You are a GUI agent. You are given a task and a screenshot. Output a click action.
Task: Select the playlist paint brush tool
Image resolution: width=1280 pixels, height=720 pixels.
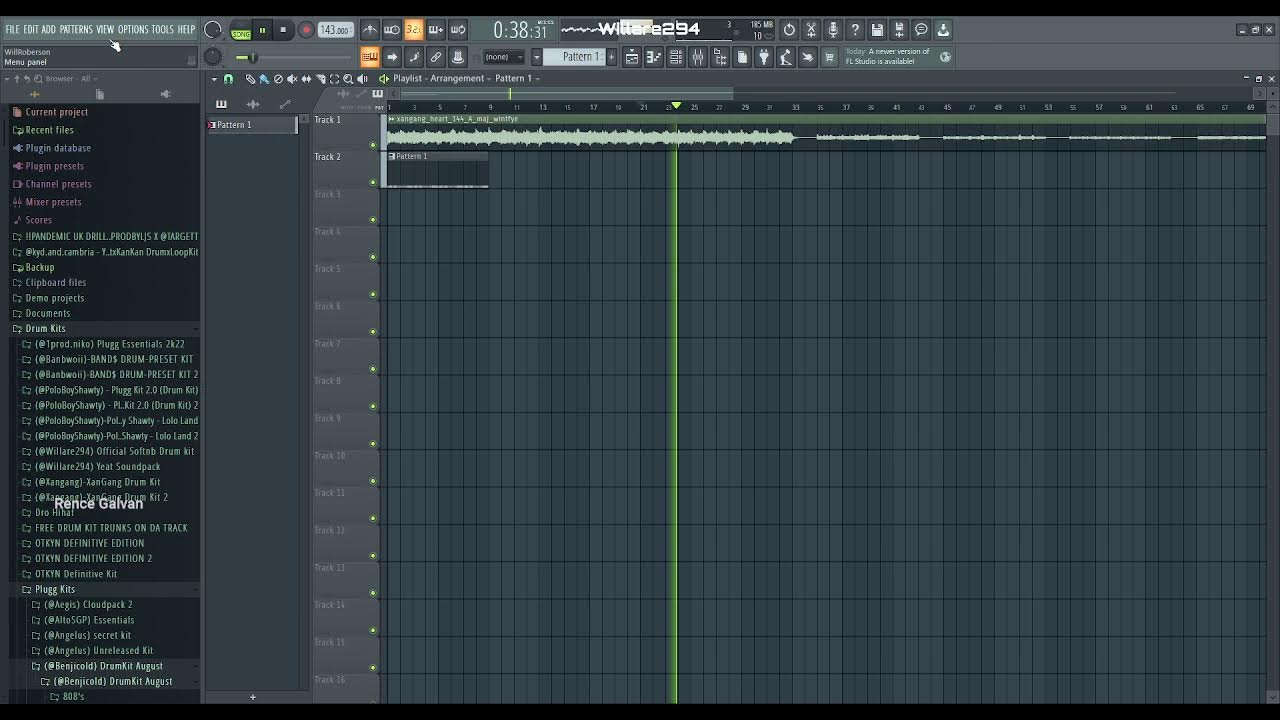[x=264, y=78]
